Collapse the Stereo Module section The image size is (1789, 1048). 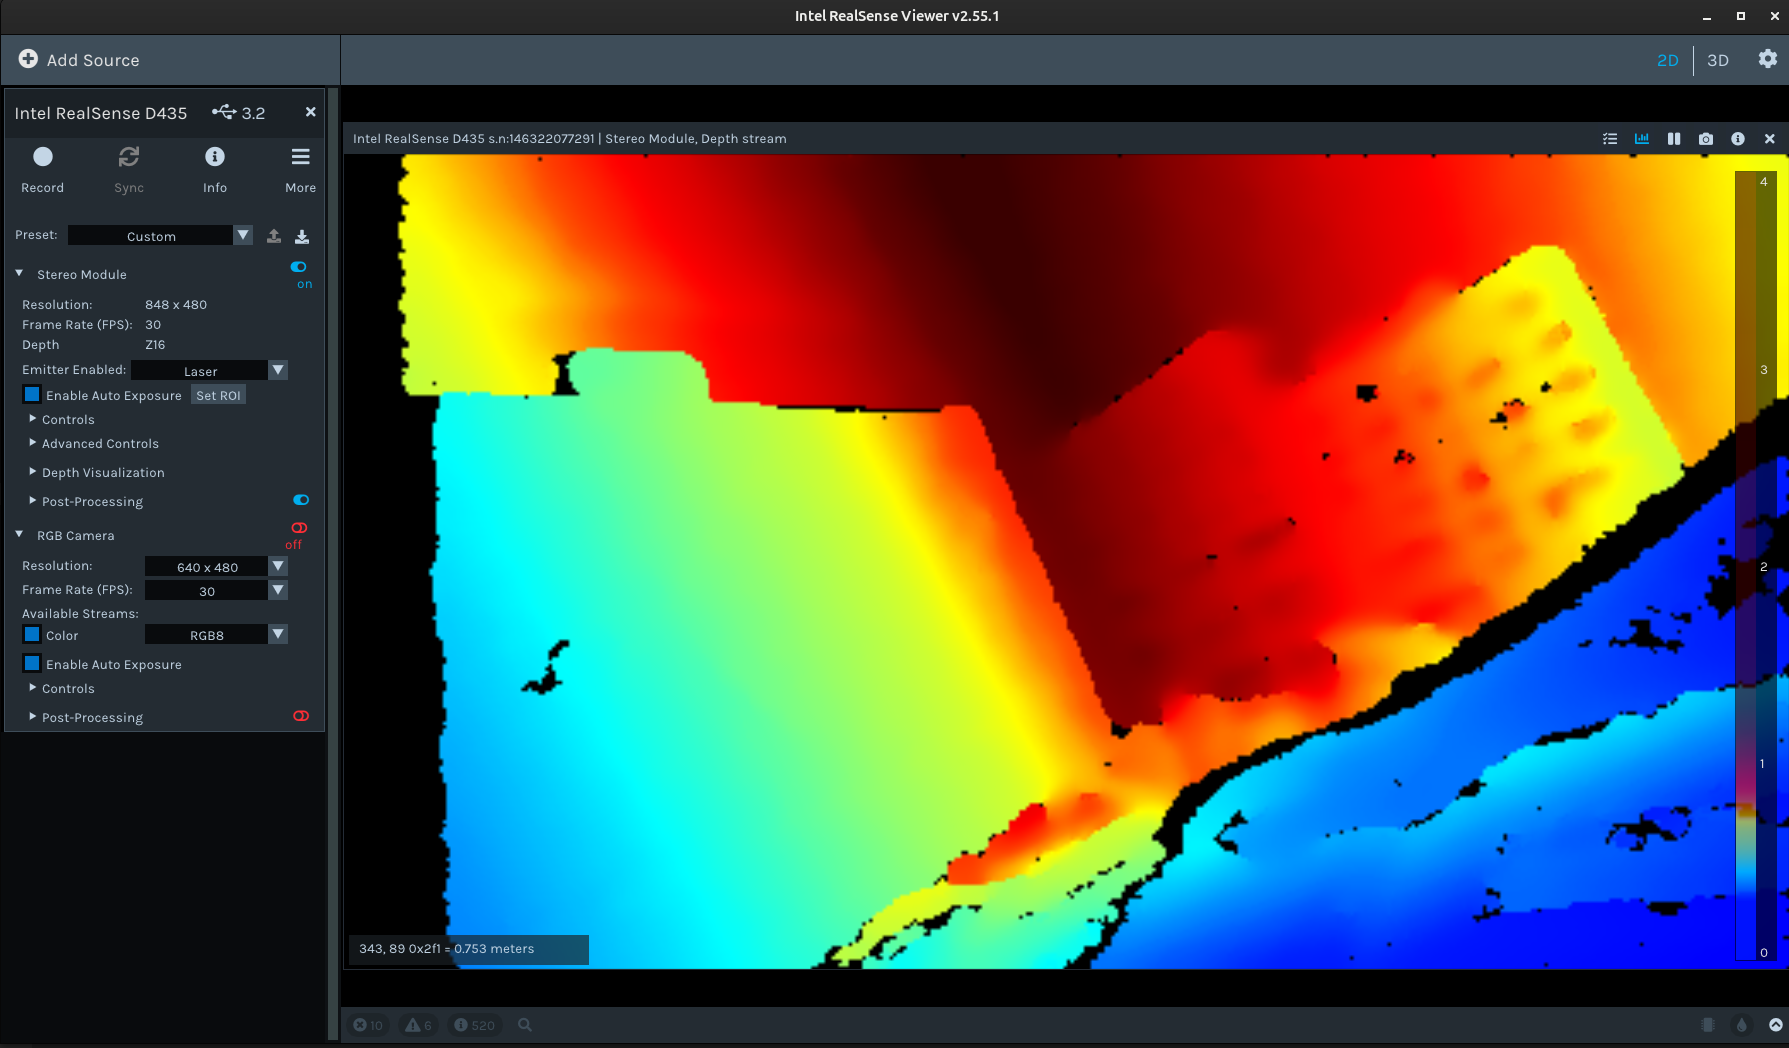point(19,273)
